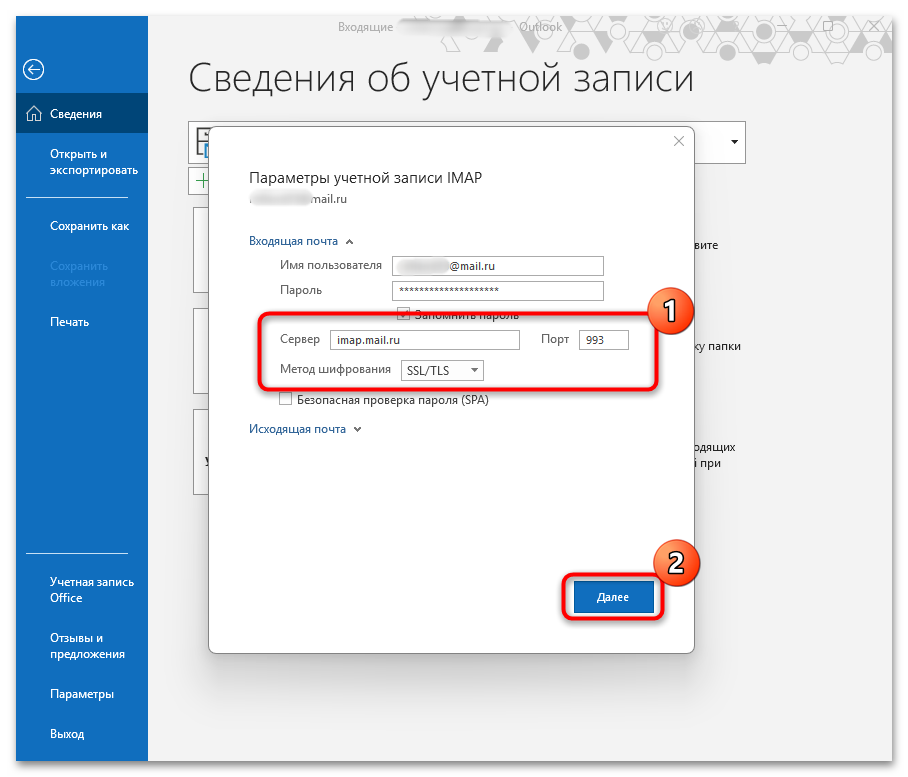Click the Далее button

[x=613, y=597]
